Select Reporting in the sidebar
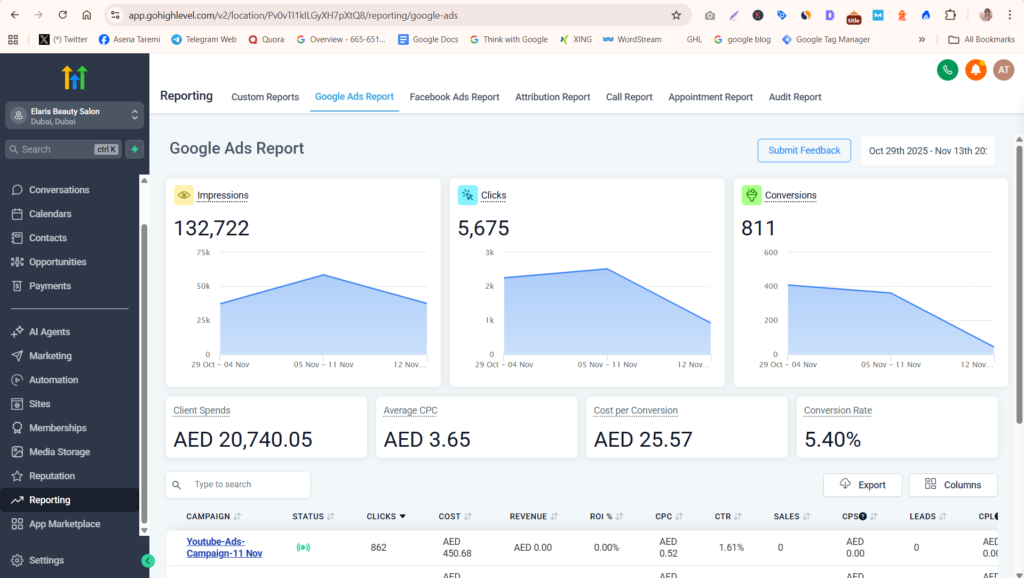This screenshot has width=1024, height=578. pos(69,500)
